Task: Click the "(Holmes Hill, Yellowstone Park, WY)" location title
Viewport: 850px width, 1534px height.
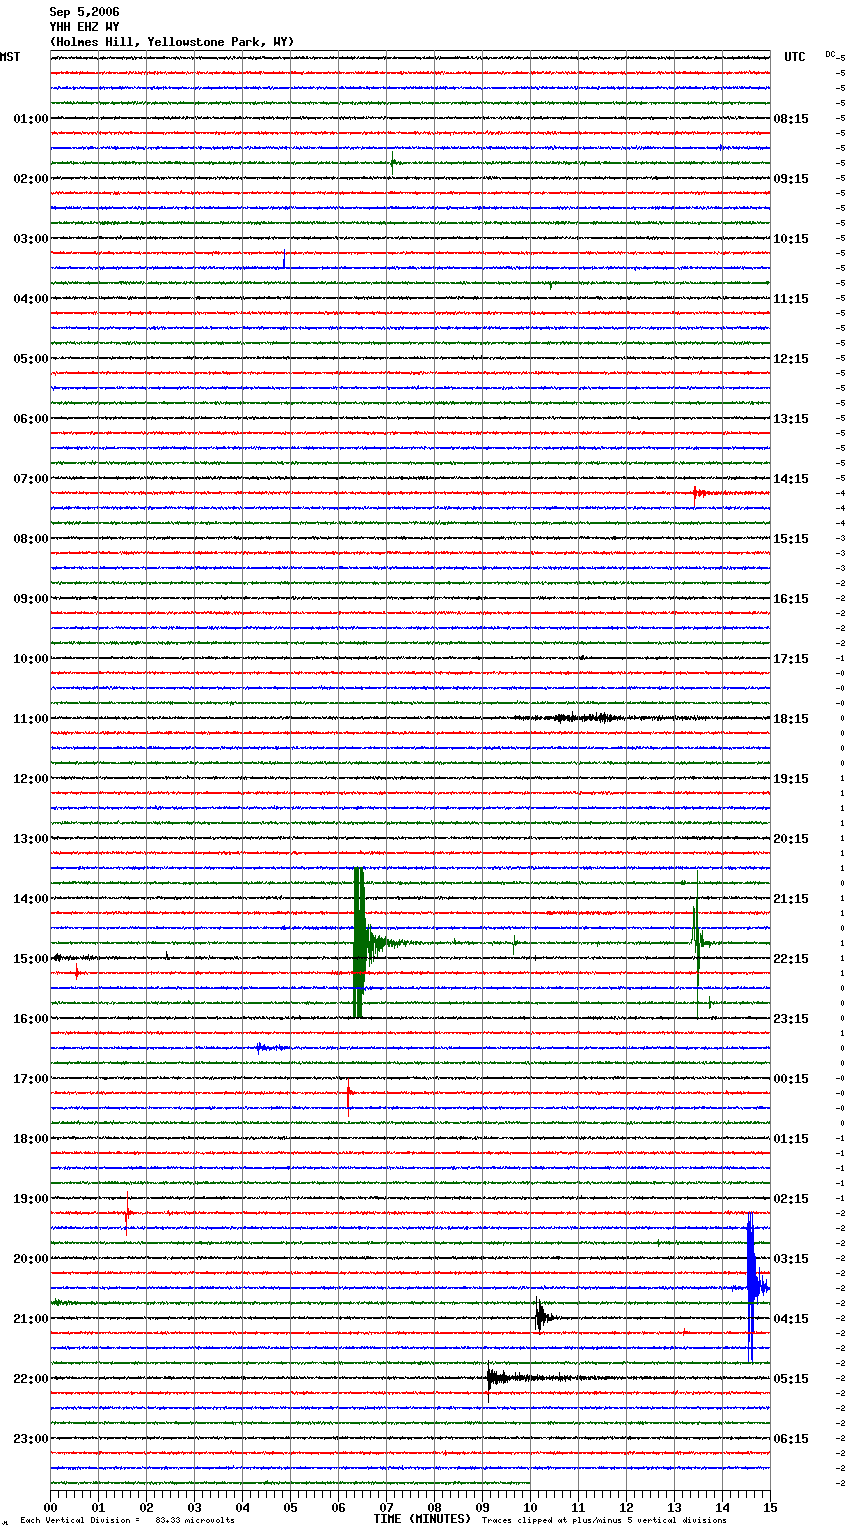Action: (172, 42)
